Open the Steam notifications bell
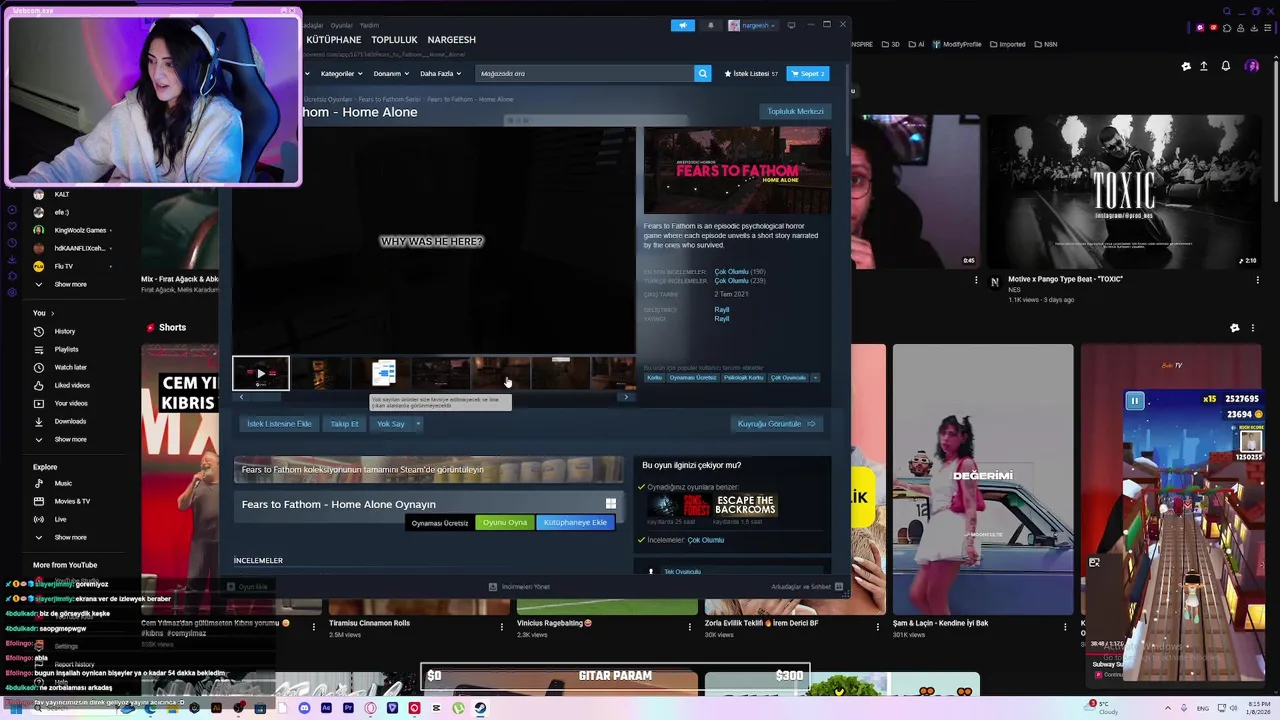Screen dimensions: 1280x720 (x=711, y=25)
